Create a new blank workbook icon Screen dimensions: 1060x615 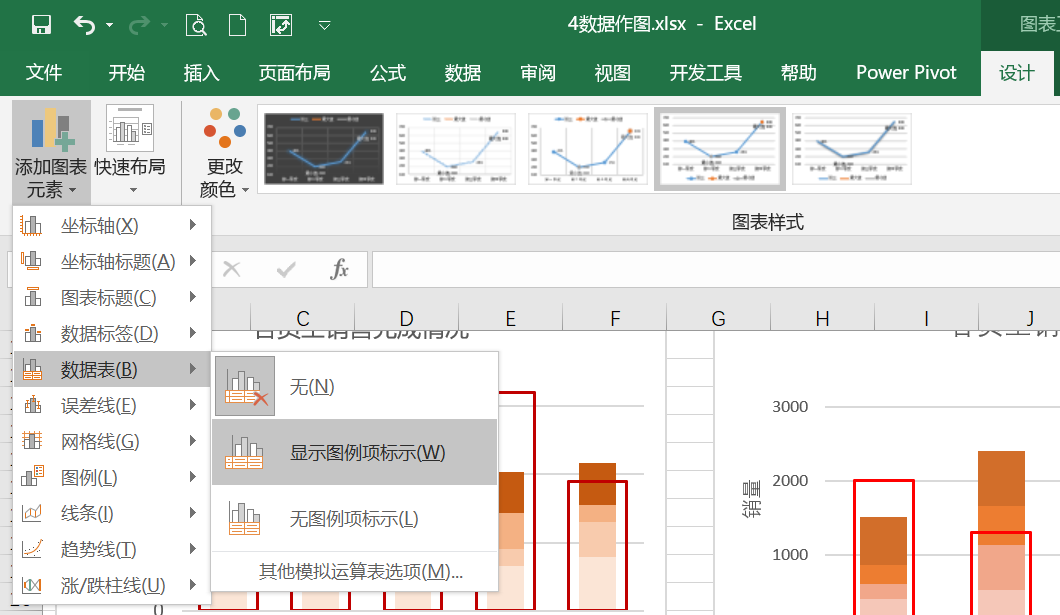(x=237, y=25)
